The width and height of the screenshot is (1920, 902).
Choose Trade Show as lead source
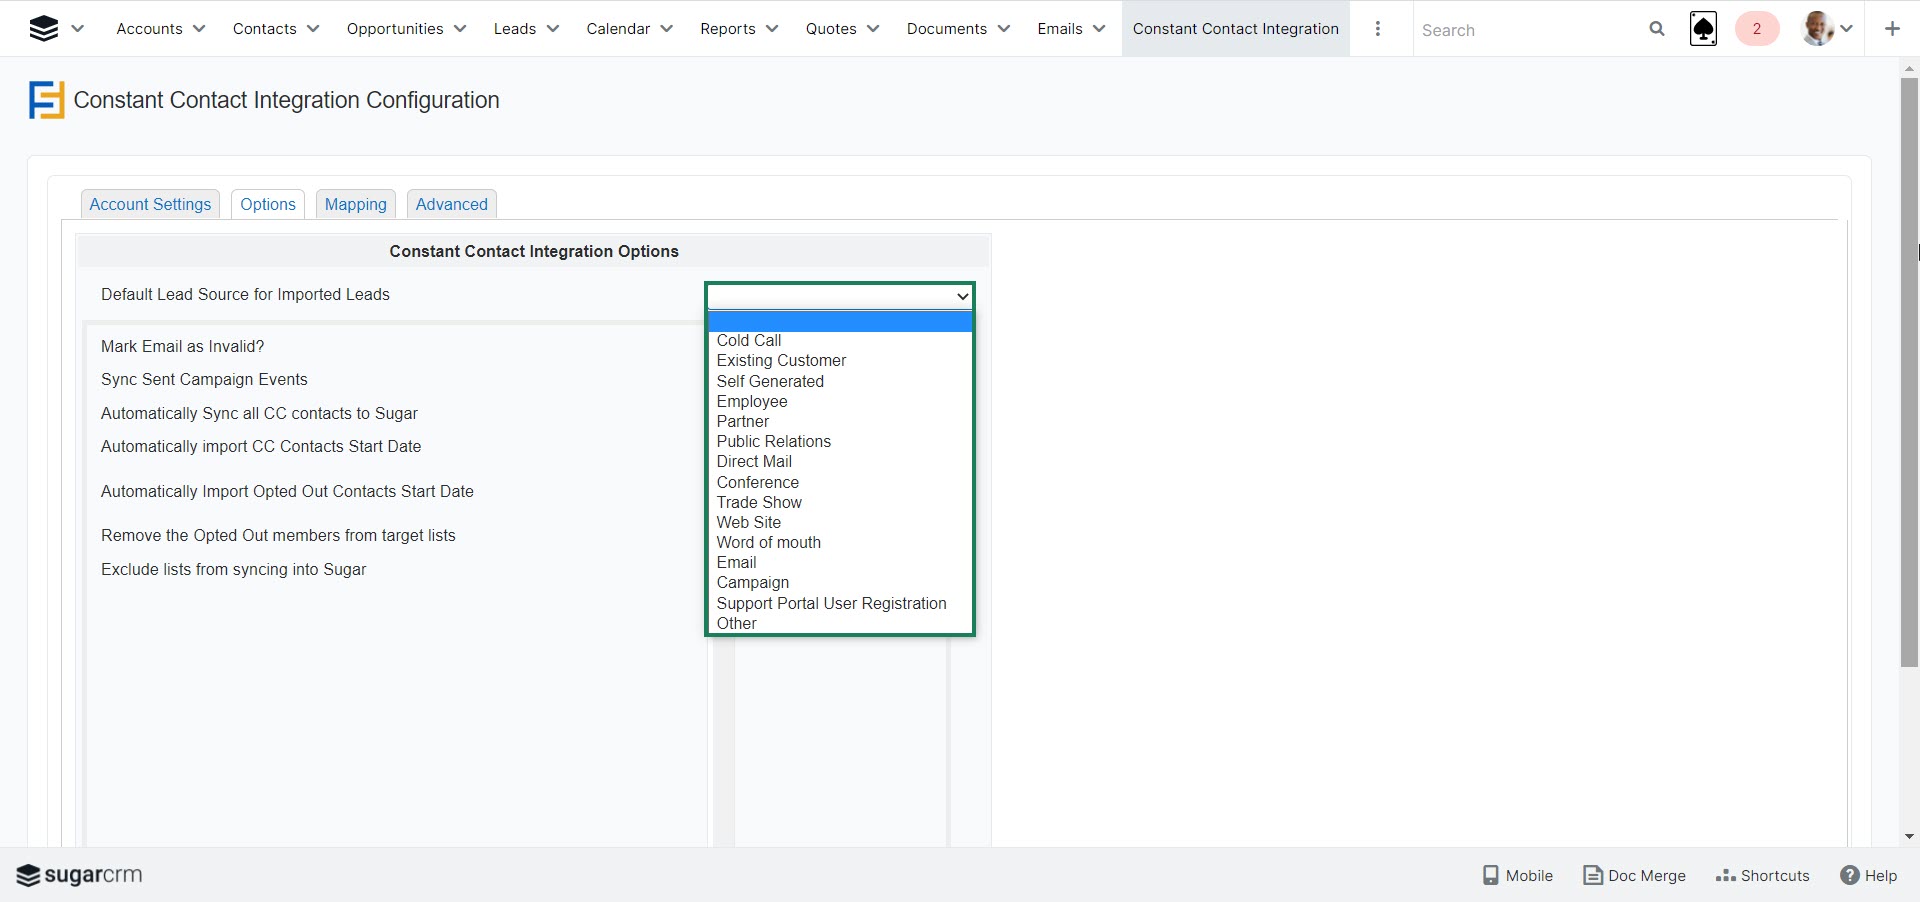coord(840,502)
